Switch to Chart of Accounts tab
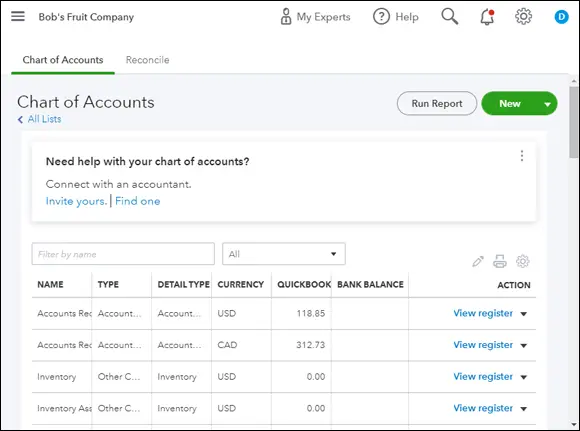Image resolution: width=580 pixels, height=431 pixels. click(63, 60)
